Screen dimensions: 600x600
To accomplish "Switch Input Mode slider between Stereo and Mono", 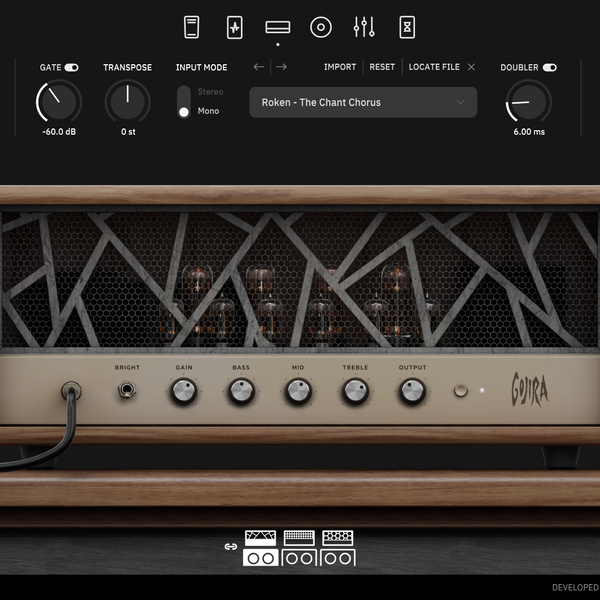I will click(x=184, y=102).
